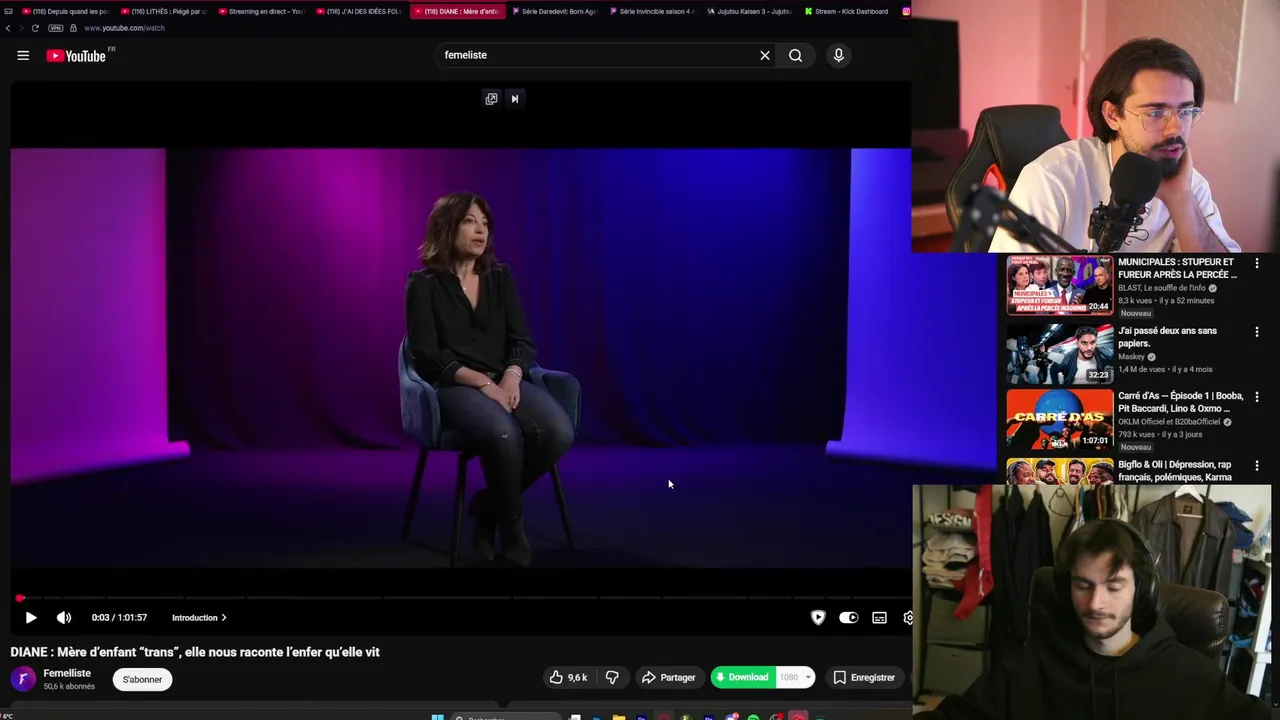Open the shield play extension icon in the player
The width and height of the screenshot is (1280, 720).
tap(818, 618)
